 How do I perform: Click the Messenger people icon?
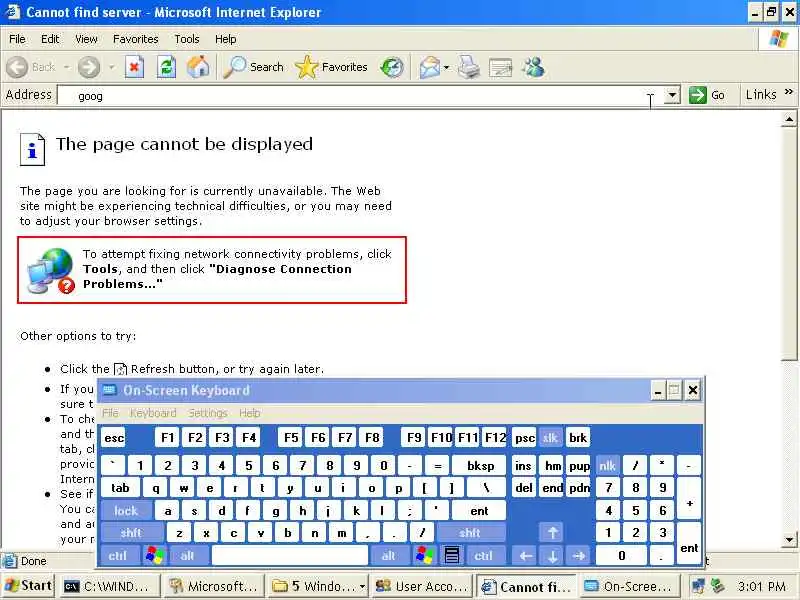(534, 67)
